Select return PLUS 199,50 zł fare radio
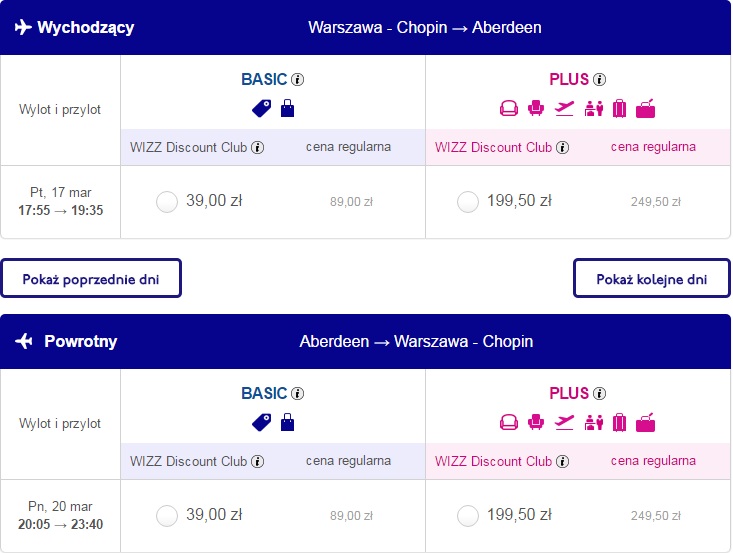The image size is (733, 553). (468, 516)
